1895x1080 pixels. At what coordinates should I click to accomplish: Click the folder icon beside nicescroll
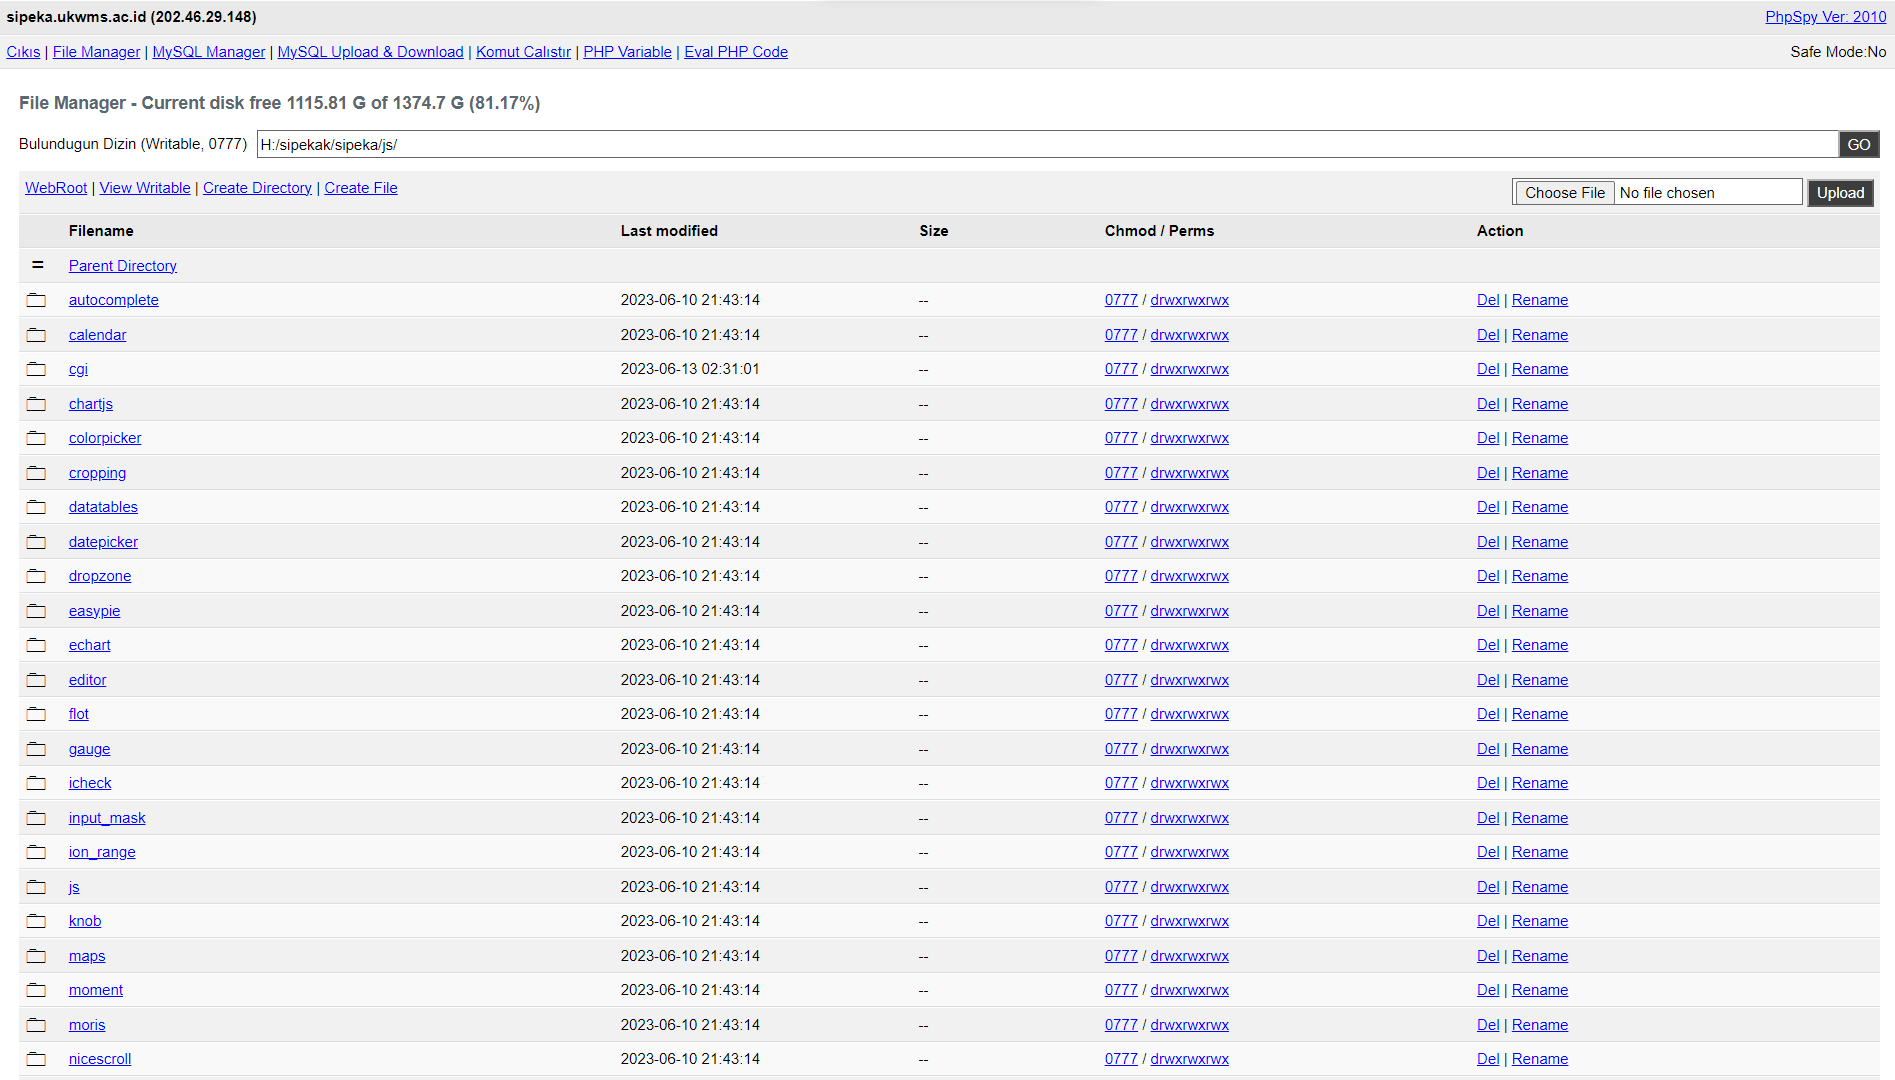coord(36,1059)
